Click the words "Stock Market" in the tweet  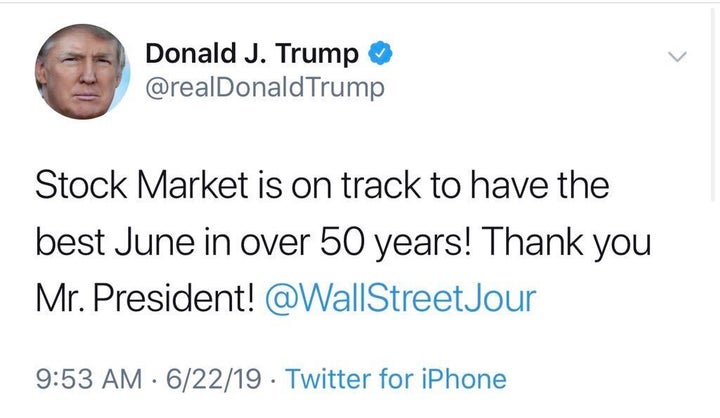pos(141,185)
